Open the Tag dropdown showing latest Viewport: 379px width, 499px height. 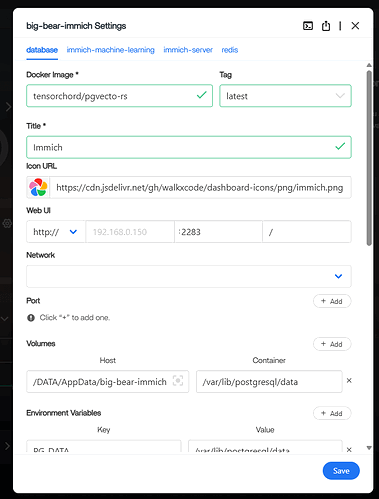(x=285, y=96)
